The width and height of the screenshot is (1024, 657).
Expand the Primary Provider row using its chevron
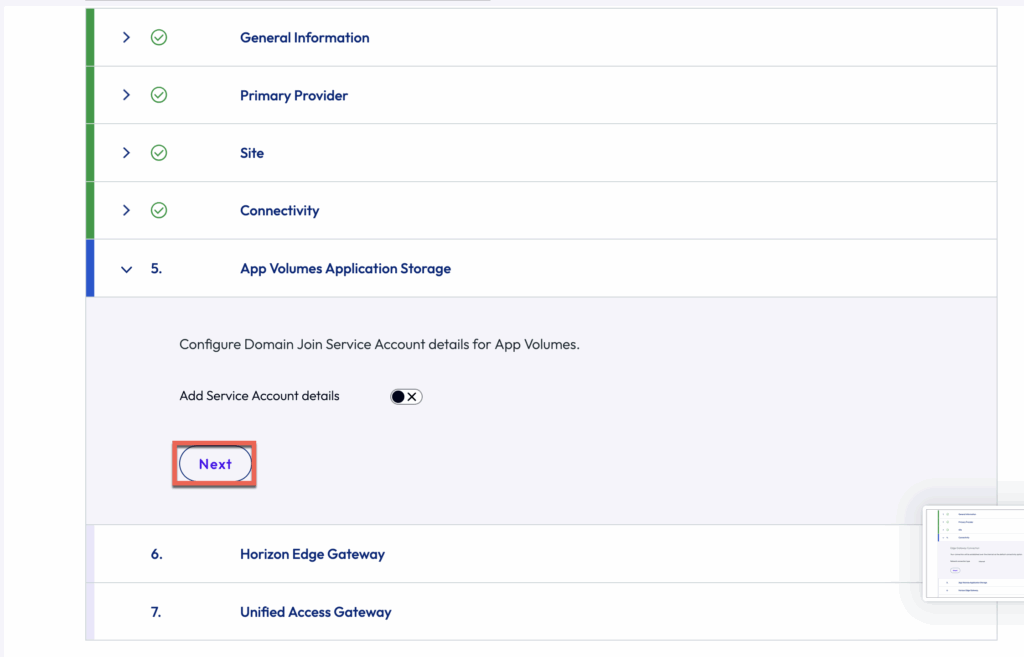(x=126, y=96)
